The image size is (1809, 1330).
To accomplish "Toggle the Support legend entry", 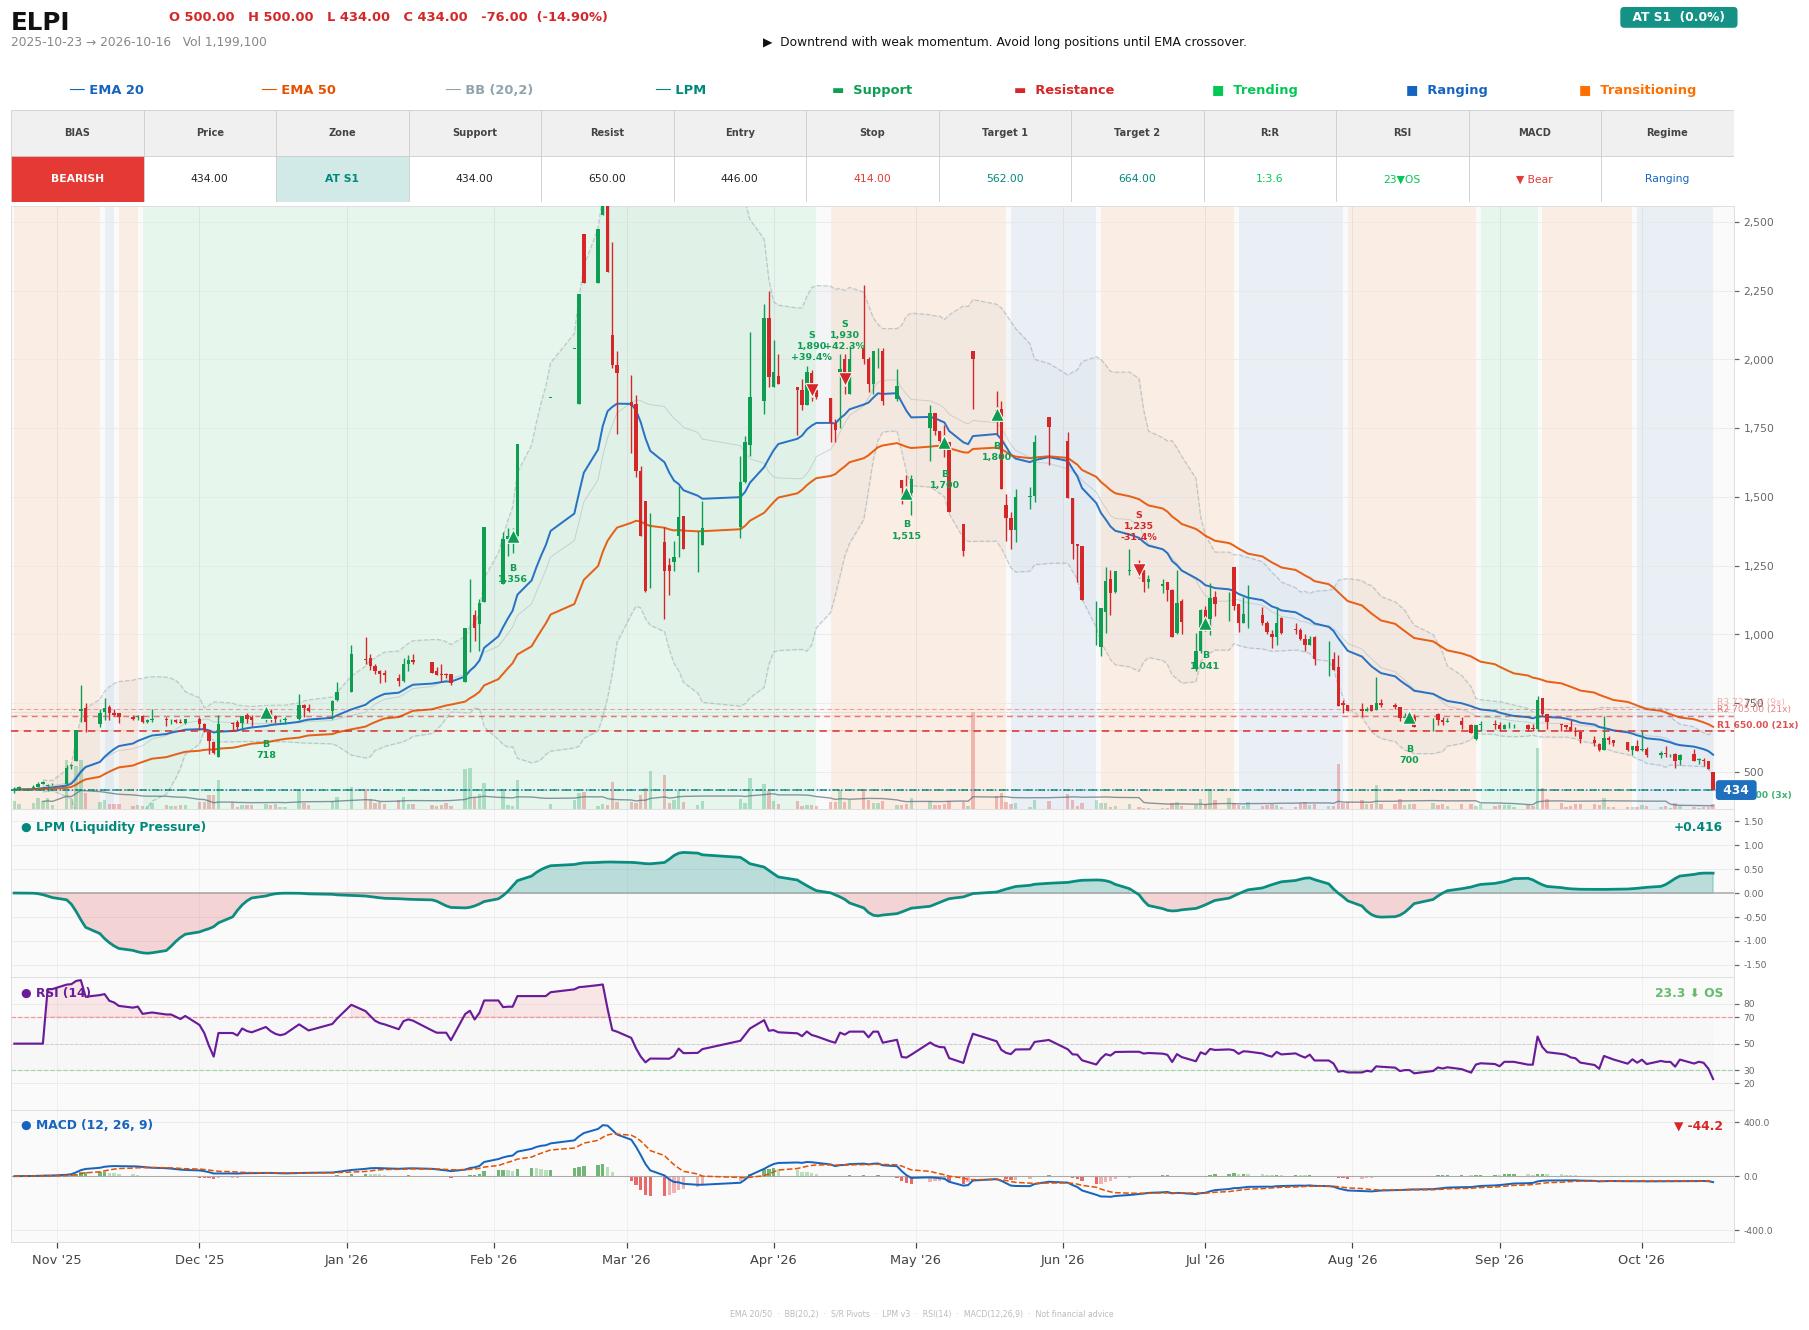I will coord(872,90).
